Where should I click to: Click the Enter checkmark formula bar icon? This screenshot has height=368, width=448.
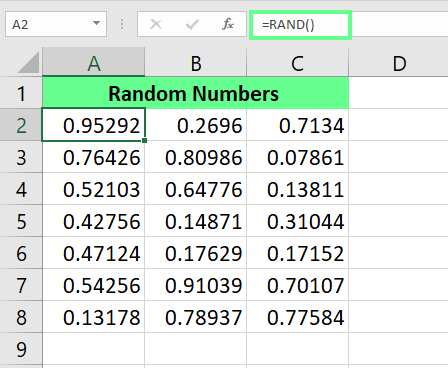[x=192, y=24]
